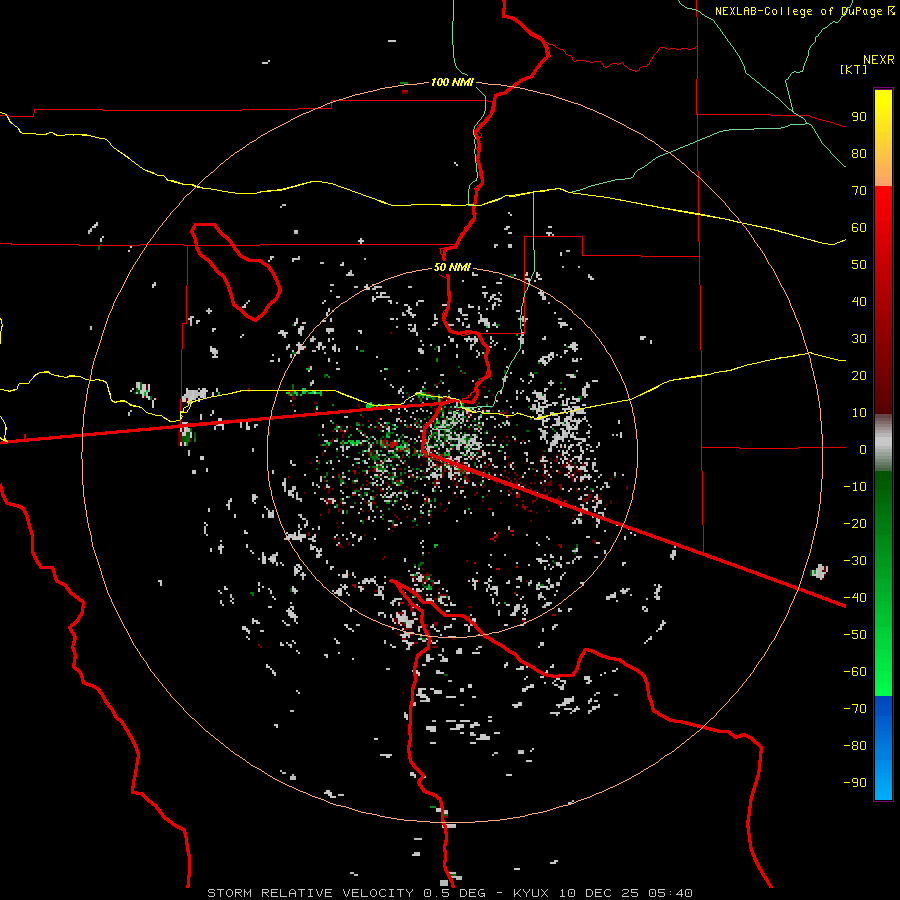This screenshot has height=900, width=900.
Task: Click the 70 value on velocity scale
Action: (x=859, y=191)
